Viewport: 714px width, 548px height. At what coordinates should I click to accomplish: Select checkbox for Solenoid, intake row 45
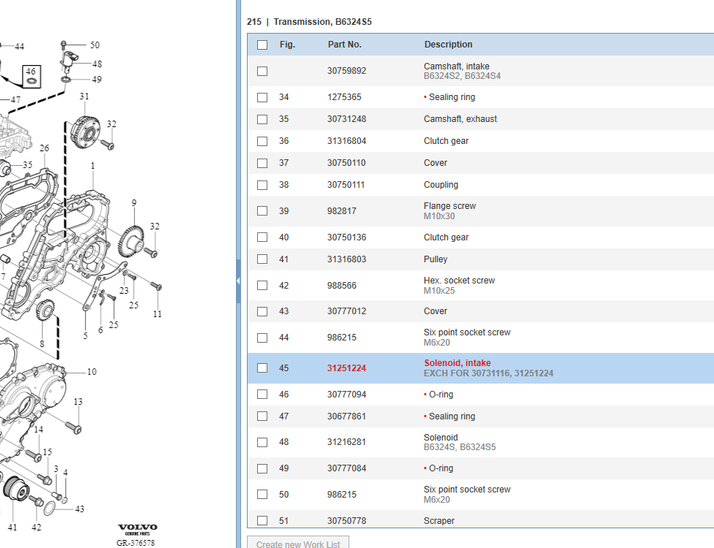point(262,368)
